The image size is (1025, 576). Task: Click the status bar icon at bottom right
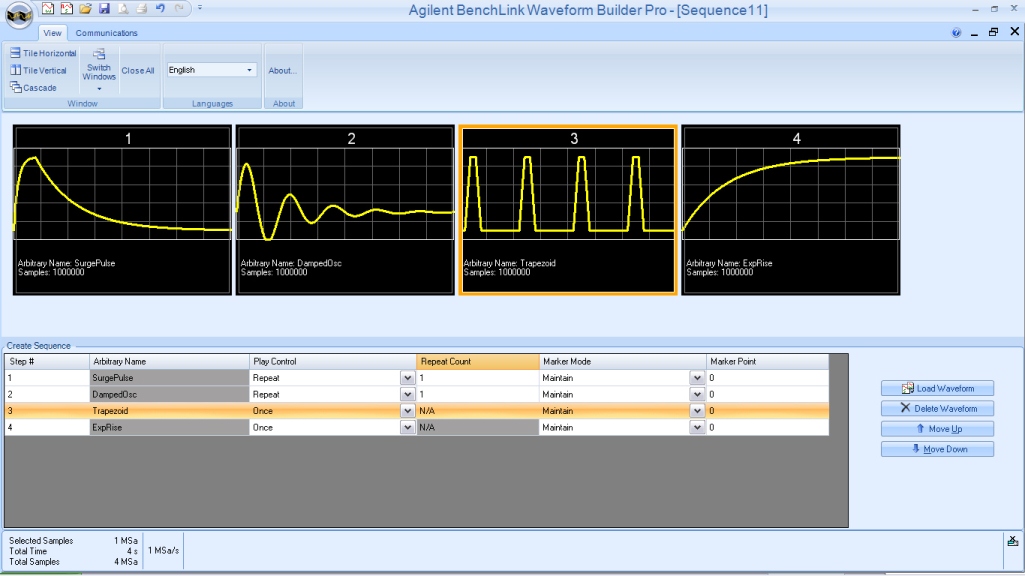click(x=1012, y=541)
